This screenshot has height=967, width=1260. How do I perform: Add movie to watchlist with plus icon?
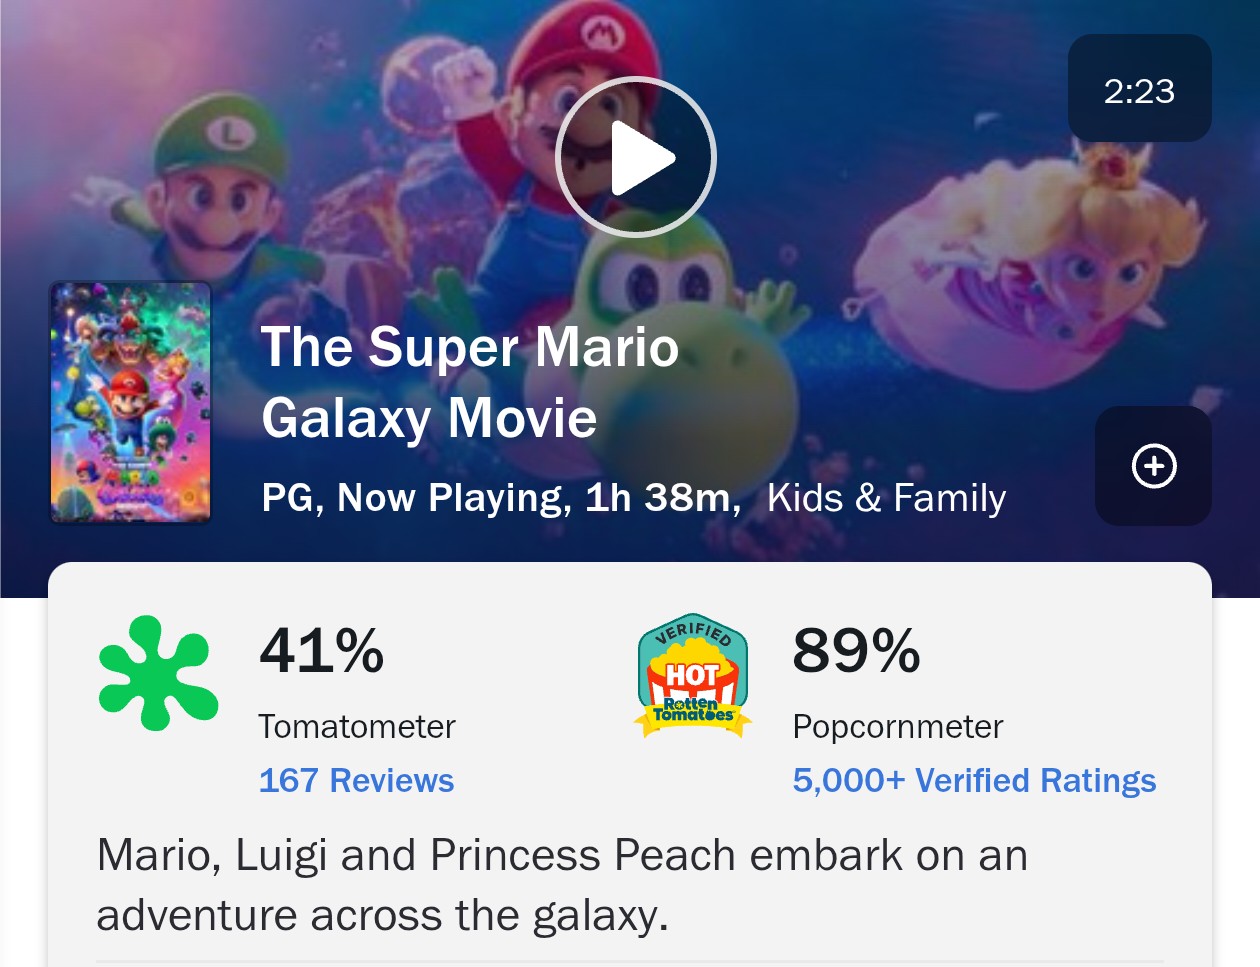point(1153,466)
